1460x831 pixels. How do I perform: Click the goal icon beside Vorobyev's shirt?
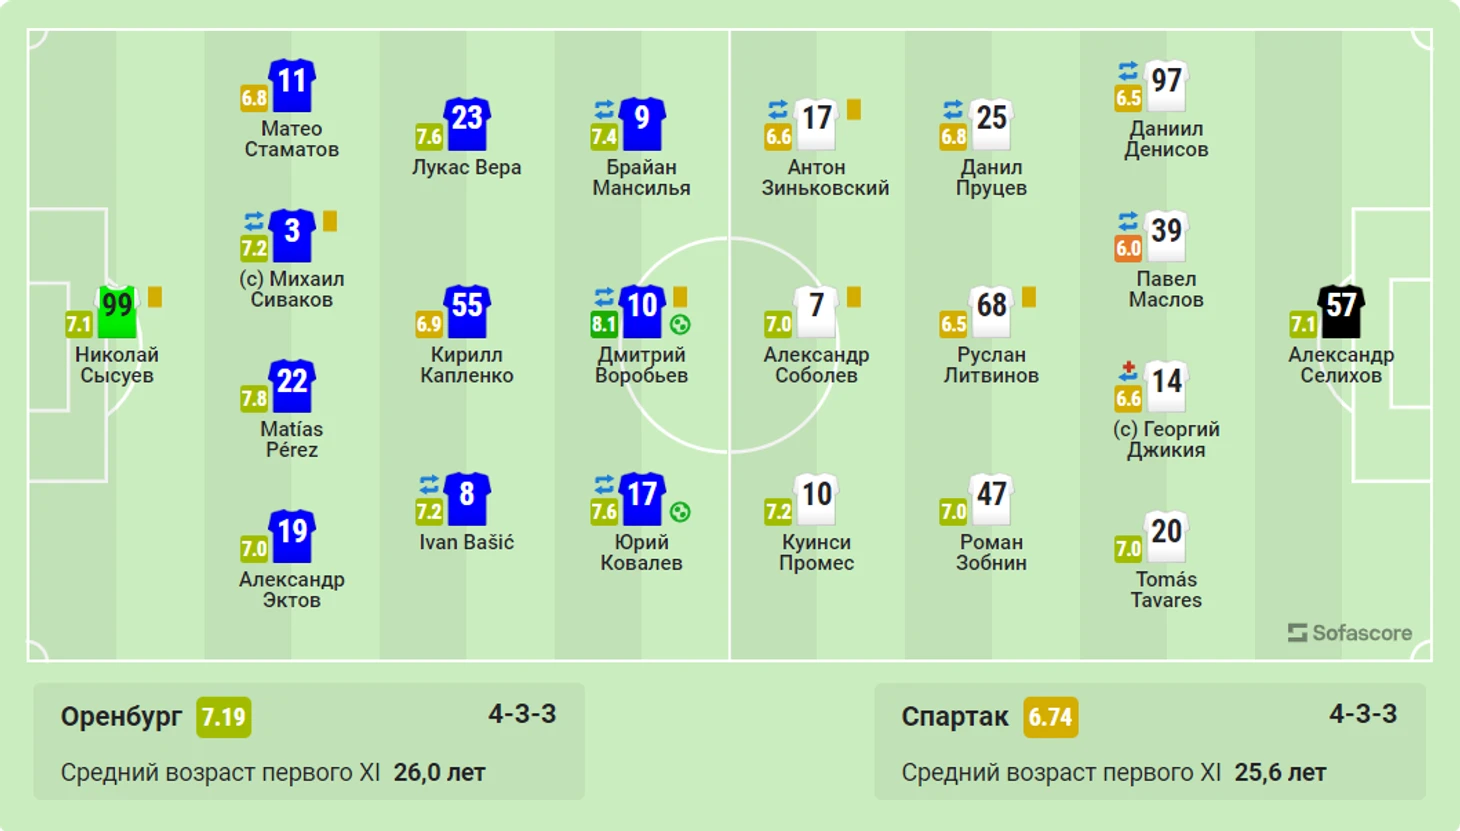[680, 325]
